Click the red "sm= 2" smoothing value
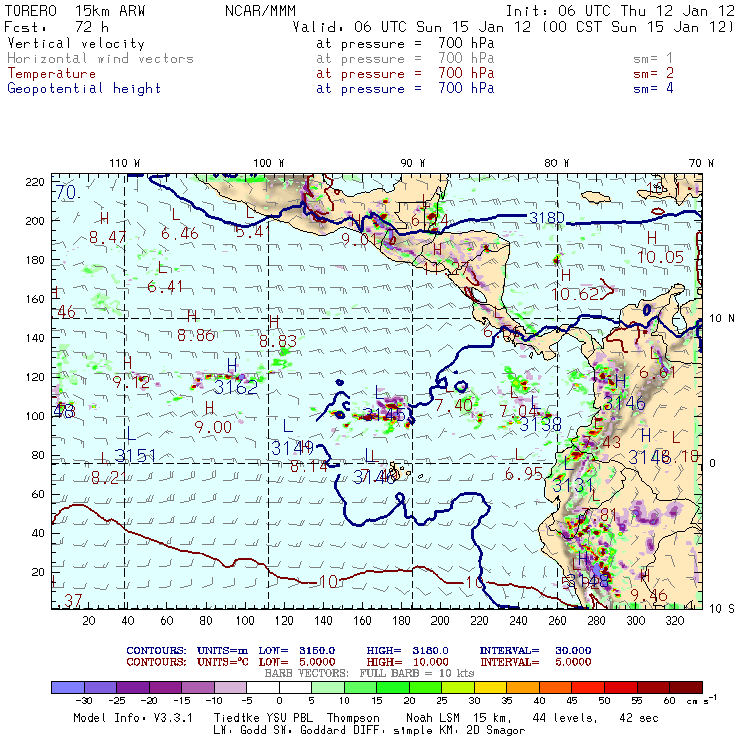740x740 pixels. pyautogui.click(x=653, y=73)
